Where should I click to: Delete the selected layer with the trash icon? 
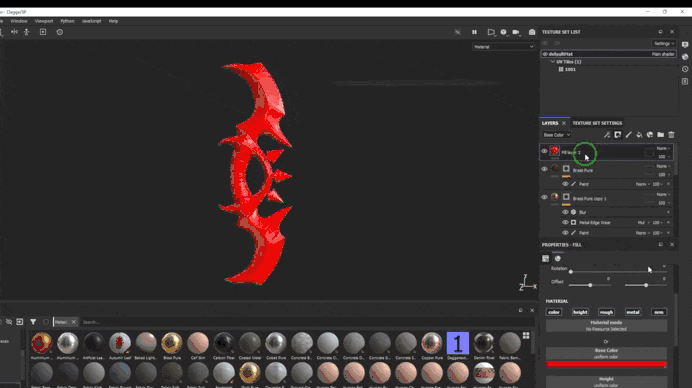[671, 135]
